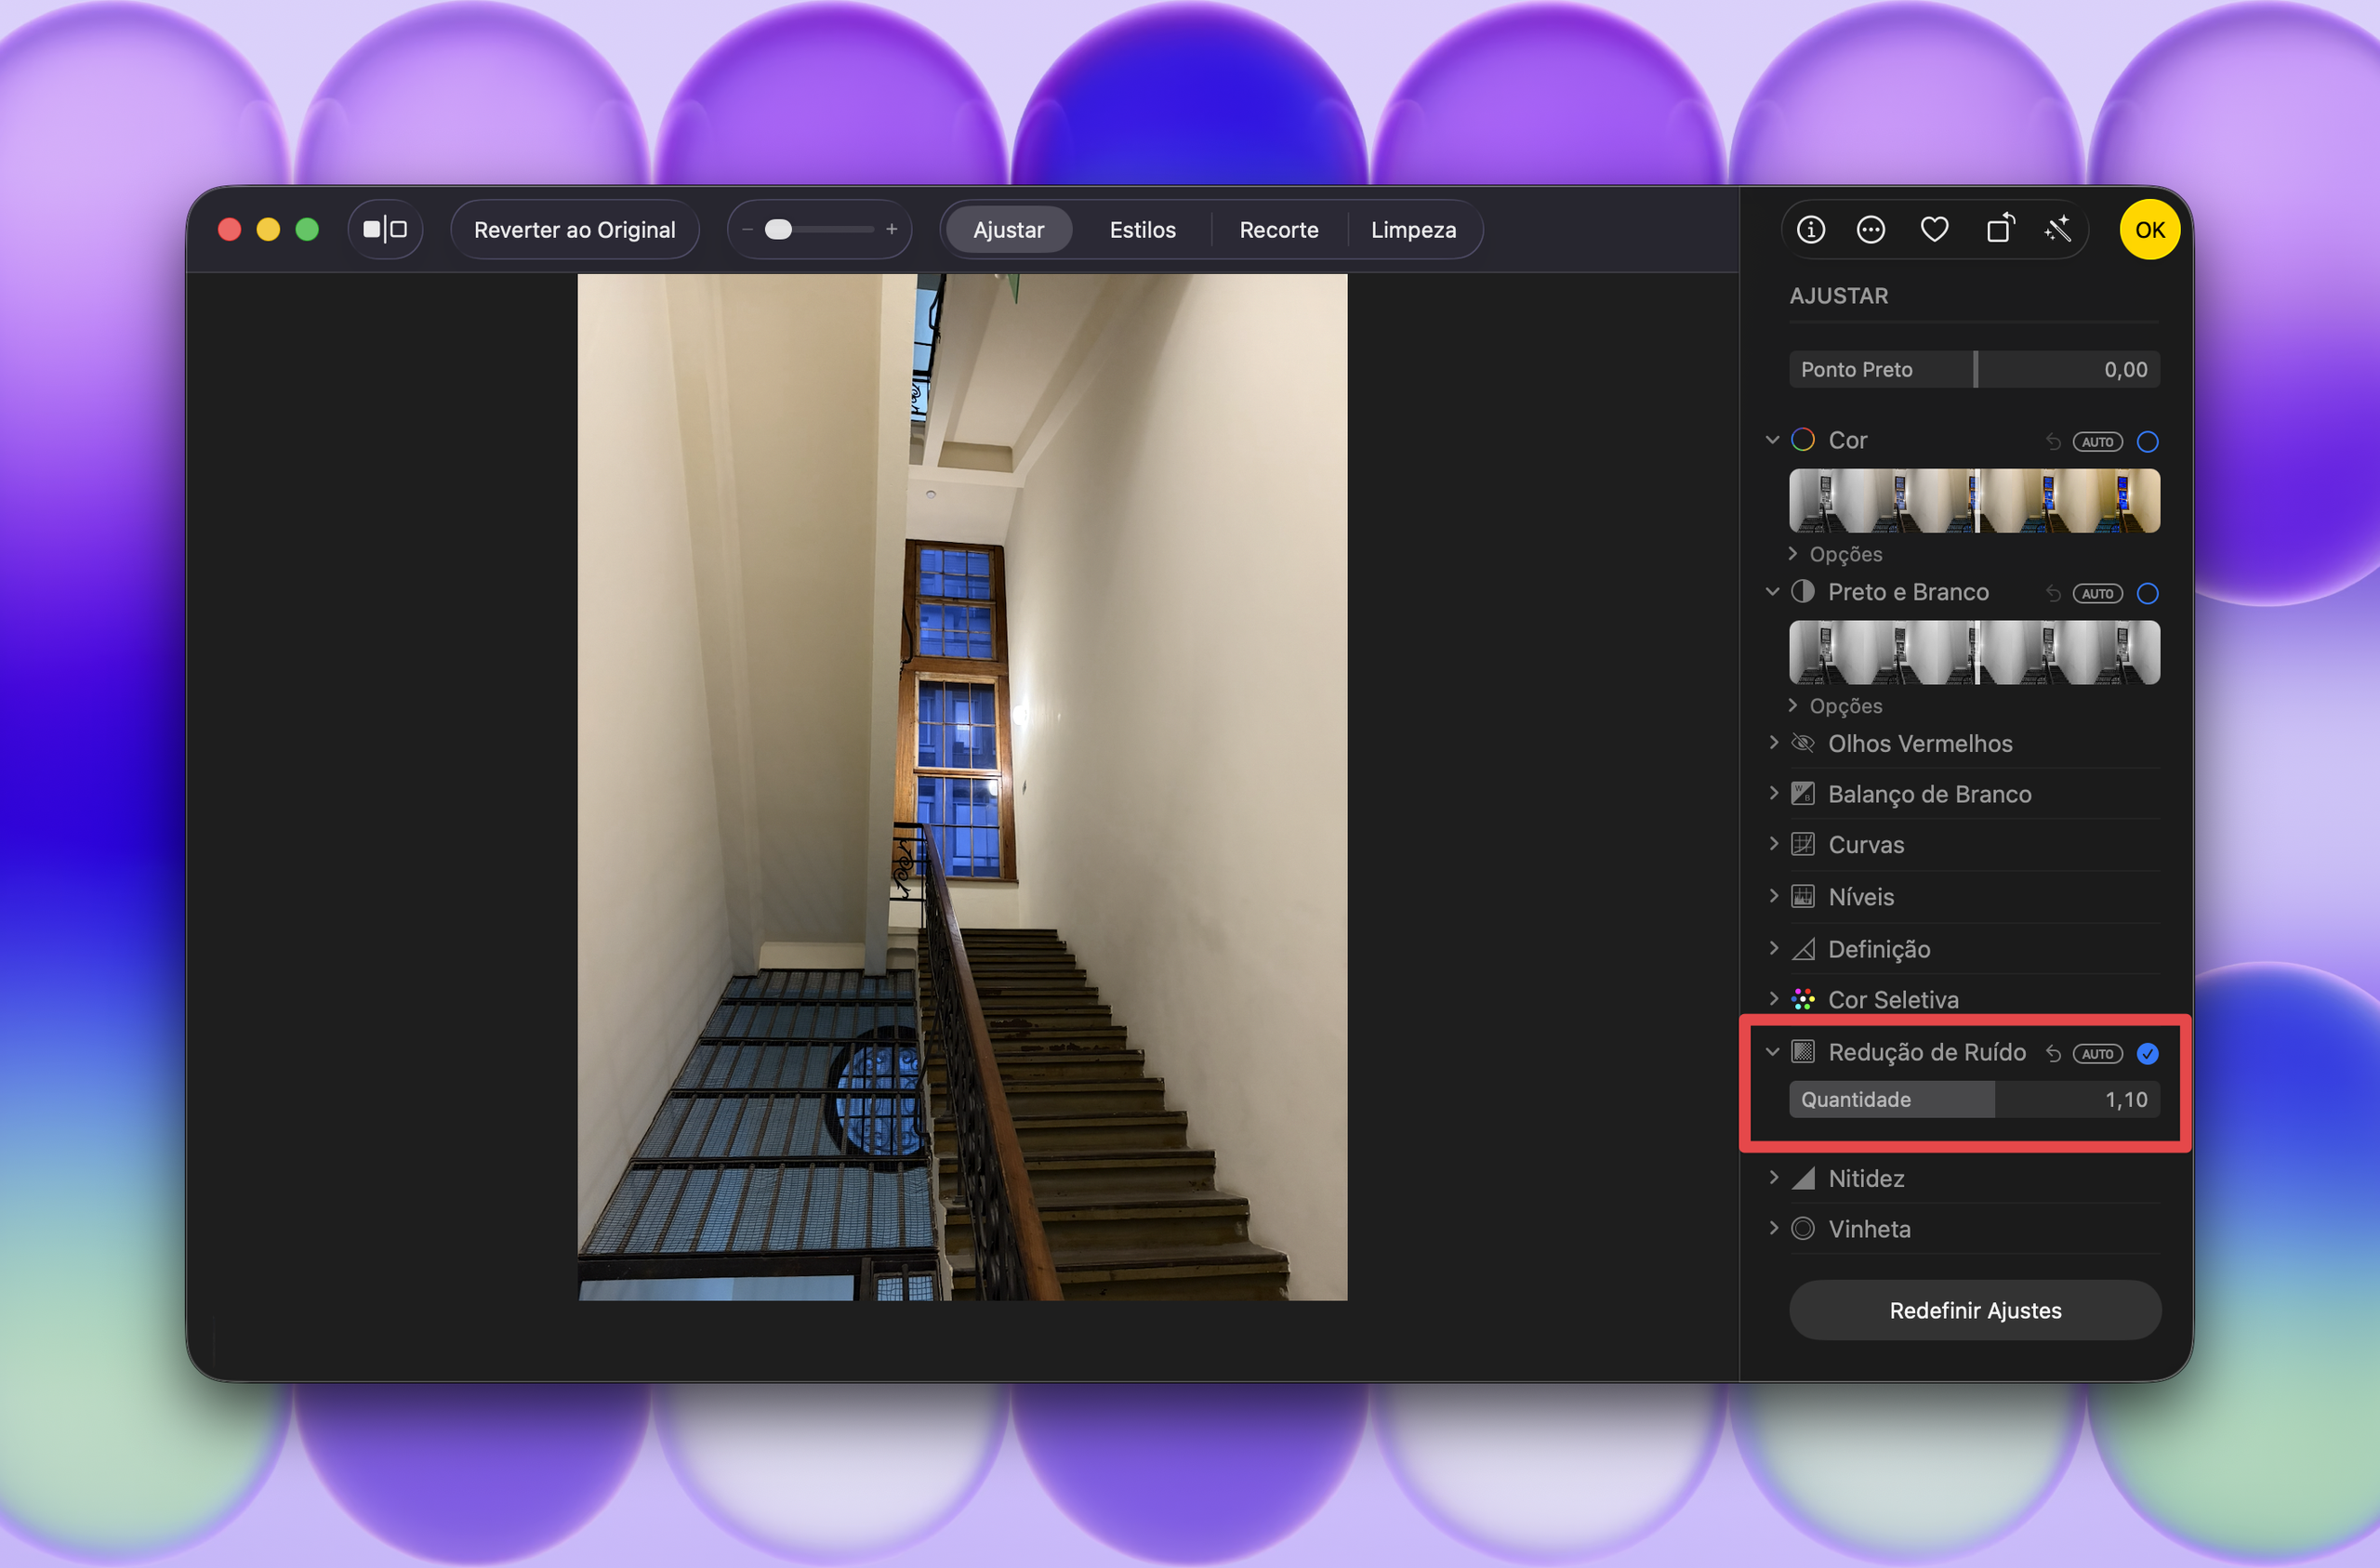Expand the Nitidez section chevron
The width and height of the screenshot is (2380, 1568).
coord(1773,1178)
